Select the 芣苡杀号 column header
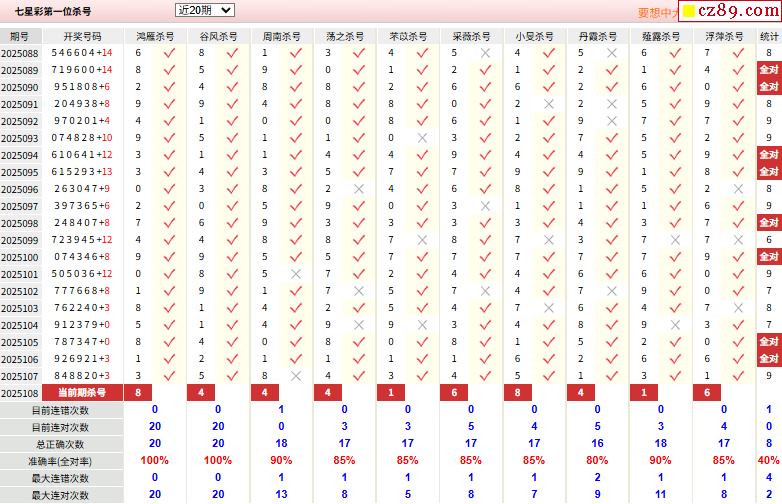The image size is (782, 504). (408, 36)
